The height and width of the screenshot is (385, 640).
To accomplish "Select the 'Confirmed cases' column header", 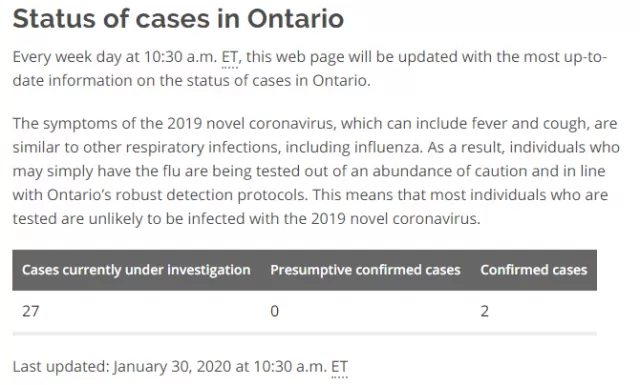I will (x=533, y=270).
